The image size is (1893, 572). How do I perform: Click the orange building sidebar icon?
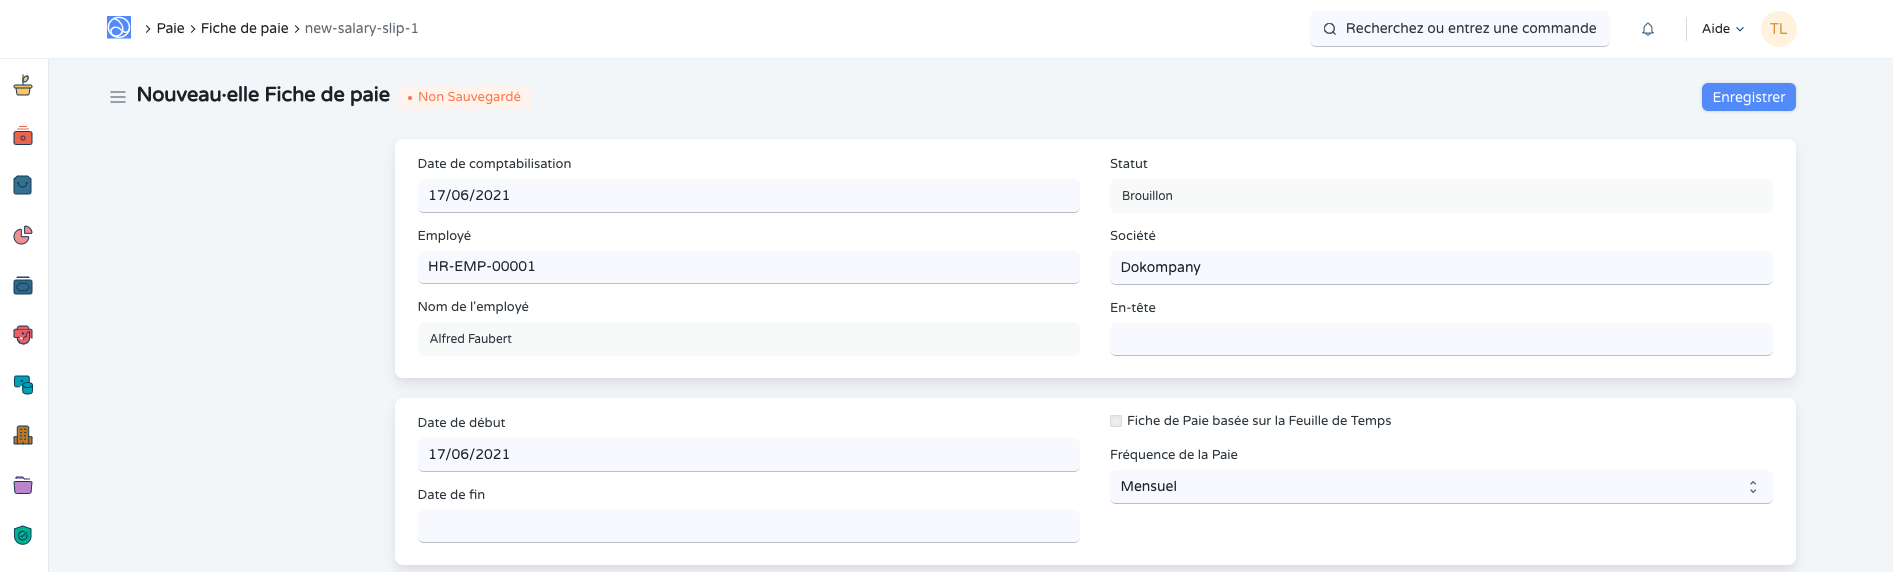pyautogui.click(x=23, y=435)
